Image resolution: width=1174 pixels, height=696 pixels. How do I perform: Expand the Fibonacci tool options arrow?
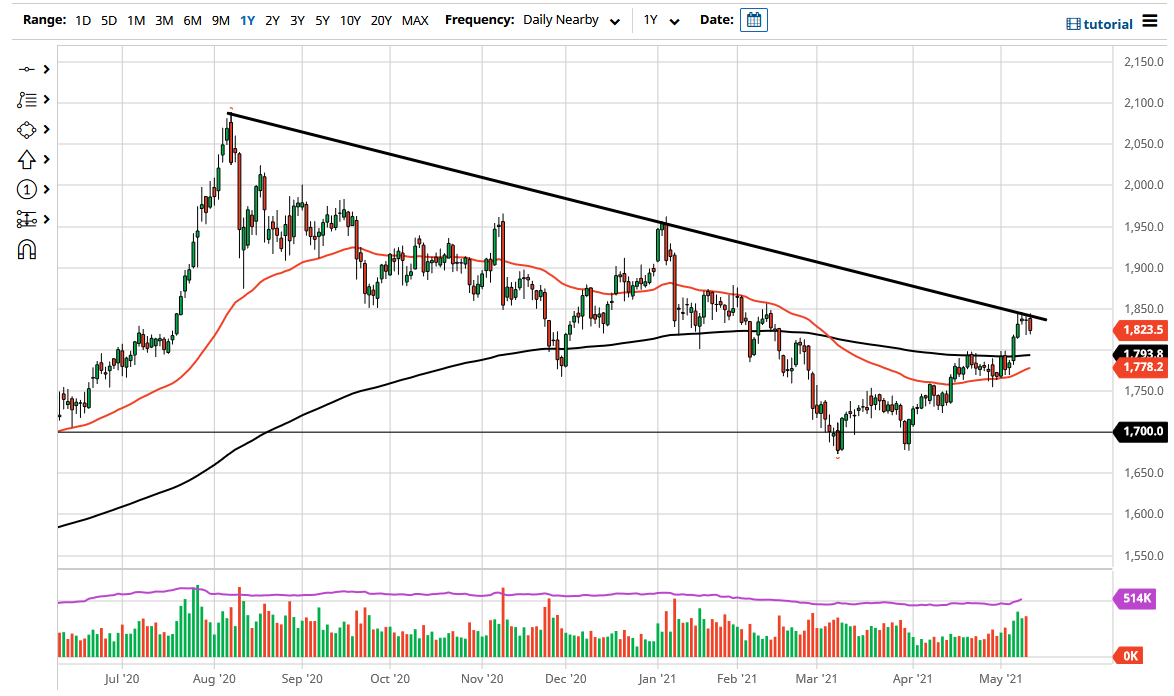[46, 100]
